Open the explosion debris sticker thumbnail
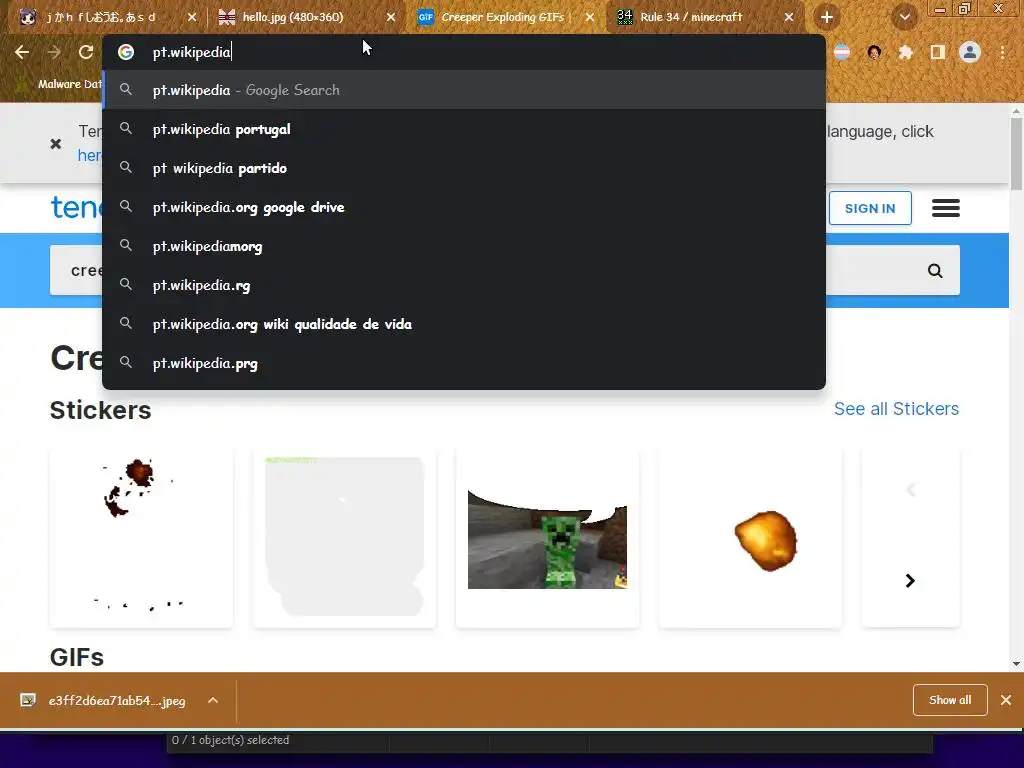The width and height of the screenshot is (1024, 768). point(141,538)
